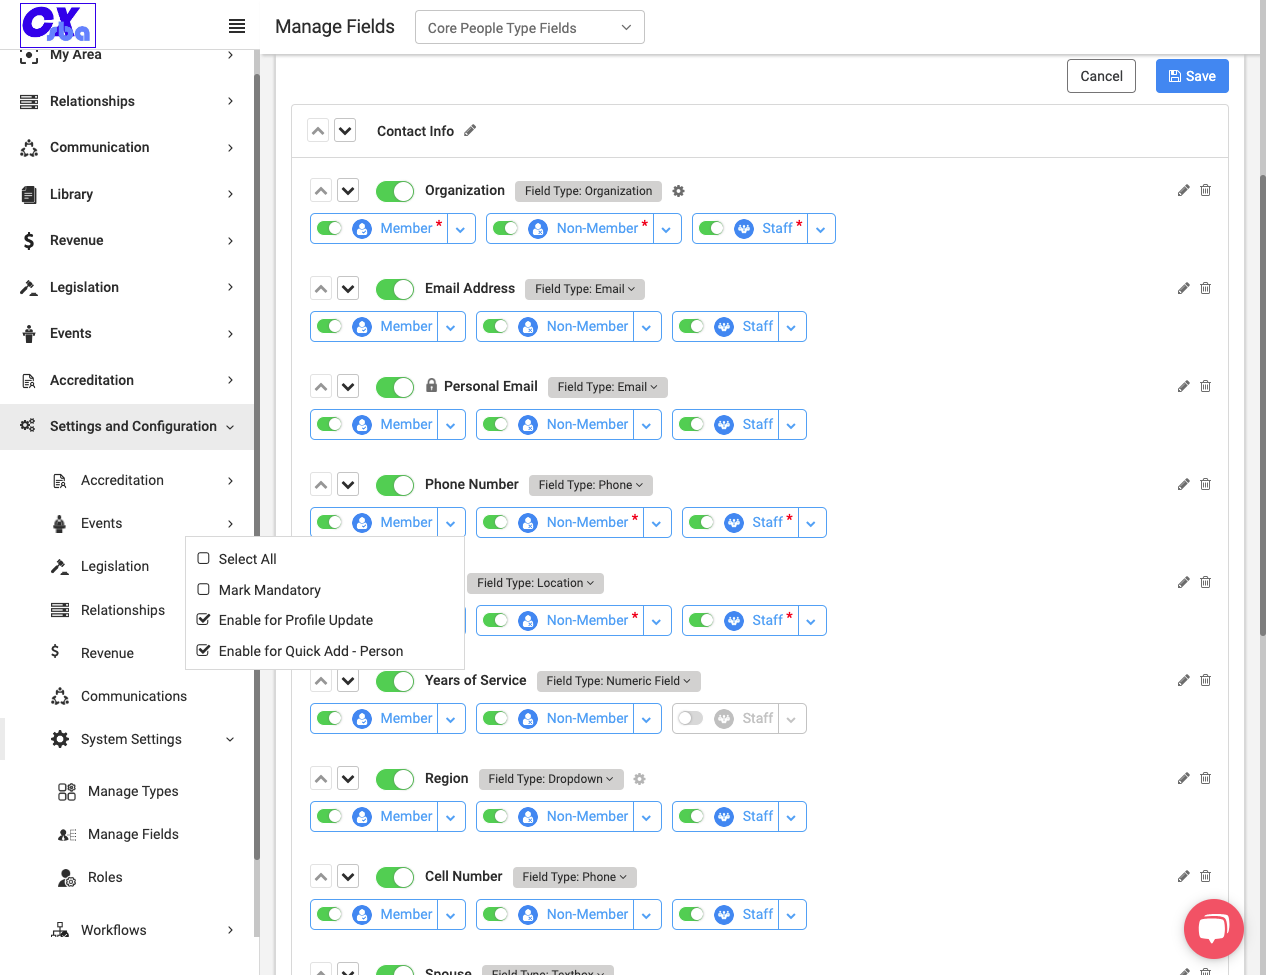Cancel field editing
The width and height of the screenshot is (1266, 975).
tap(1101, 76)
